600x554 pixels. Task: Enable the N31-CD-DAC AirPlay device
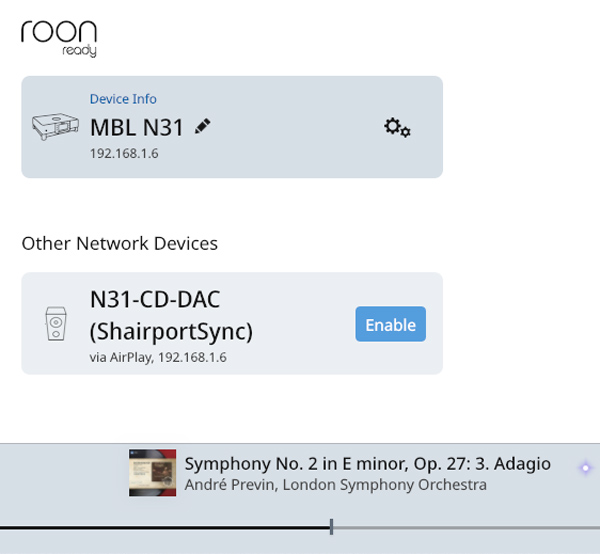[x=390, y=324]
